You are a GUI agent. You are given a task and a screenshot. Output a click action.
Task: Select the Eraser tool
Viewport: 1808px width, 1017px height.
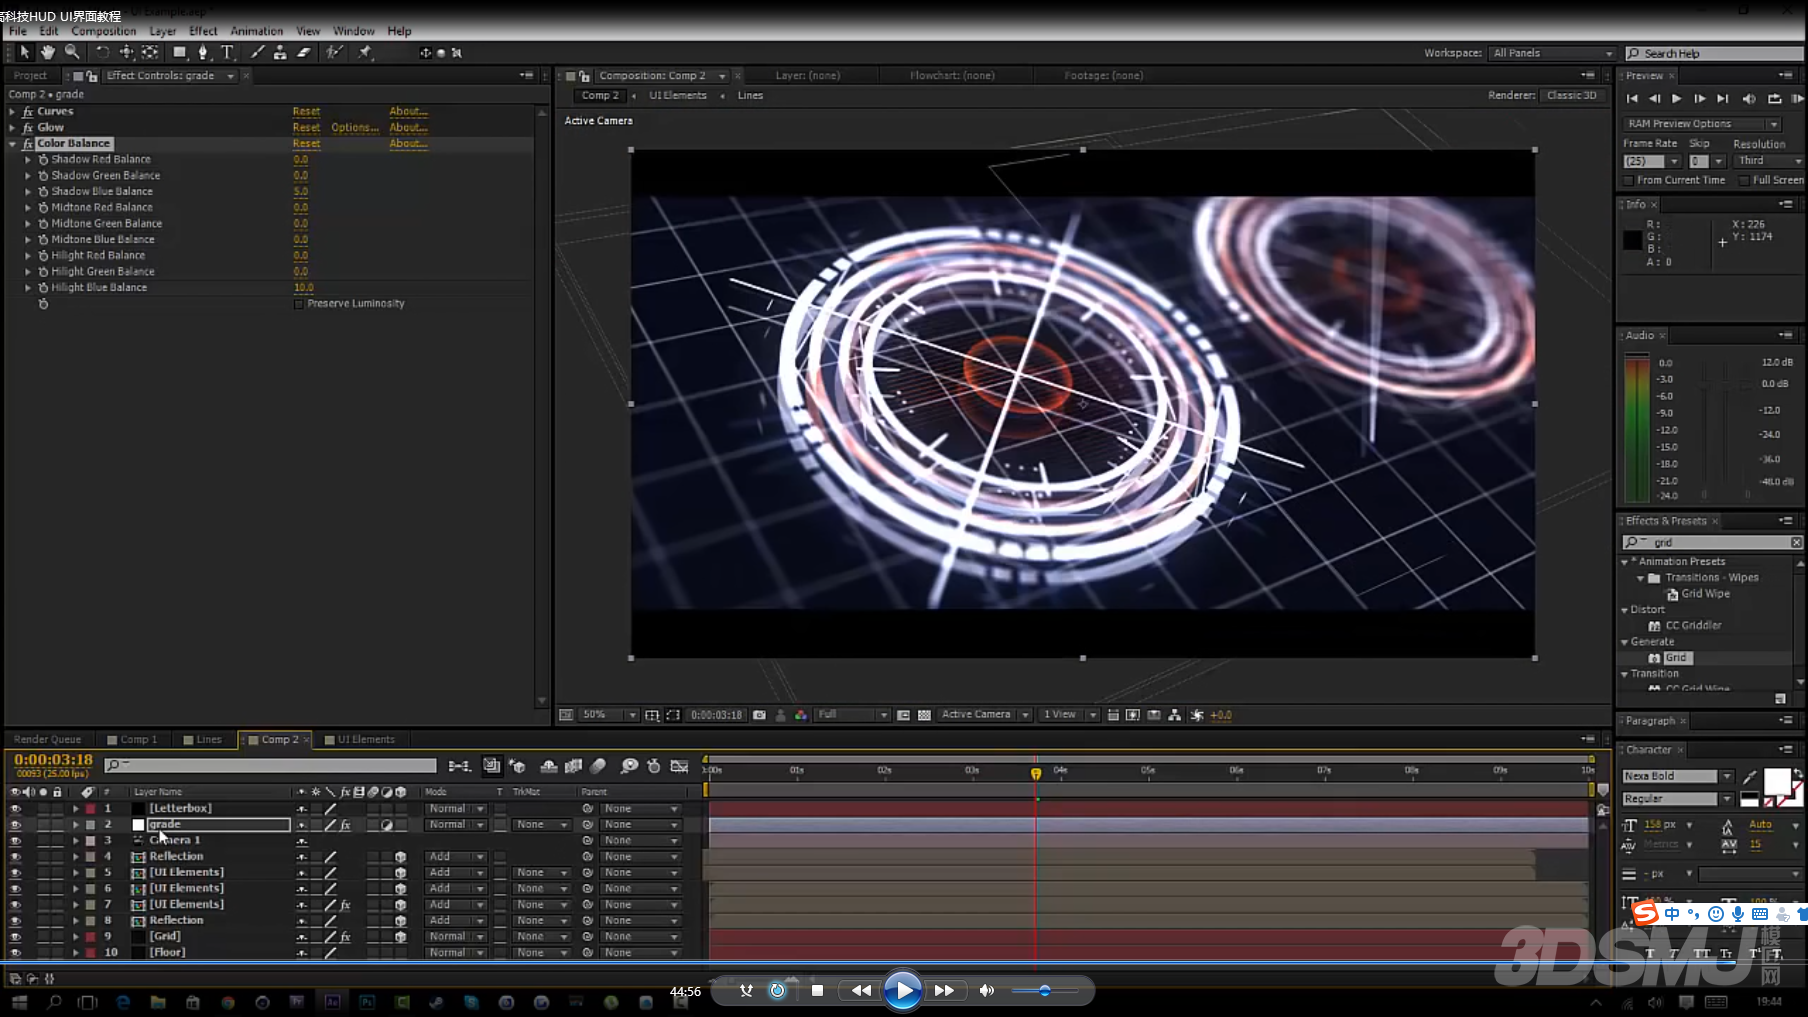(x=304, y=52)
